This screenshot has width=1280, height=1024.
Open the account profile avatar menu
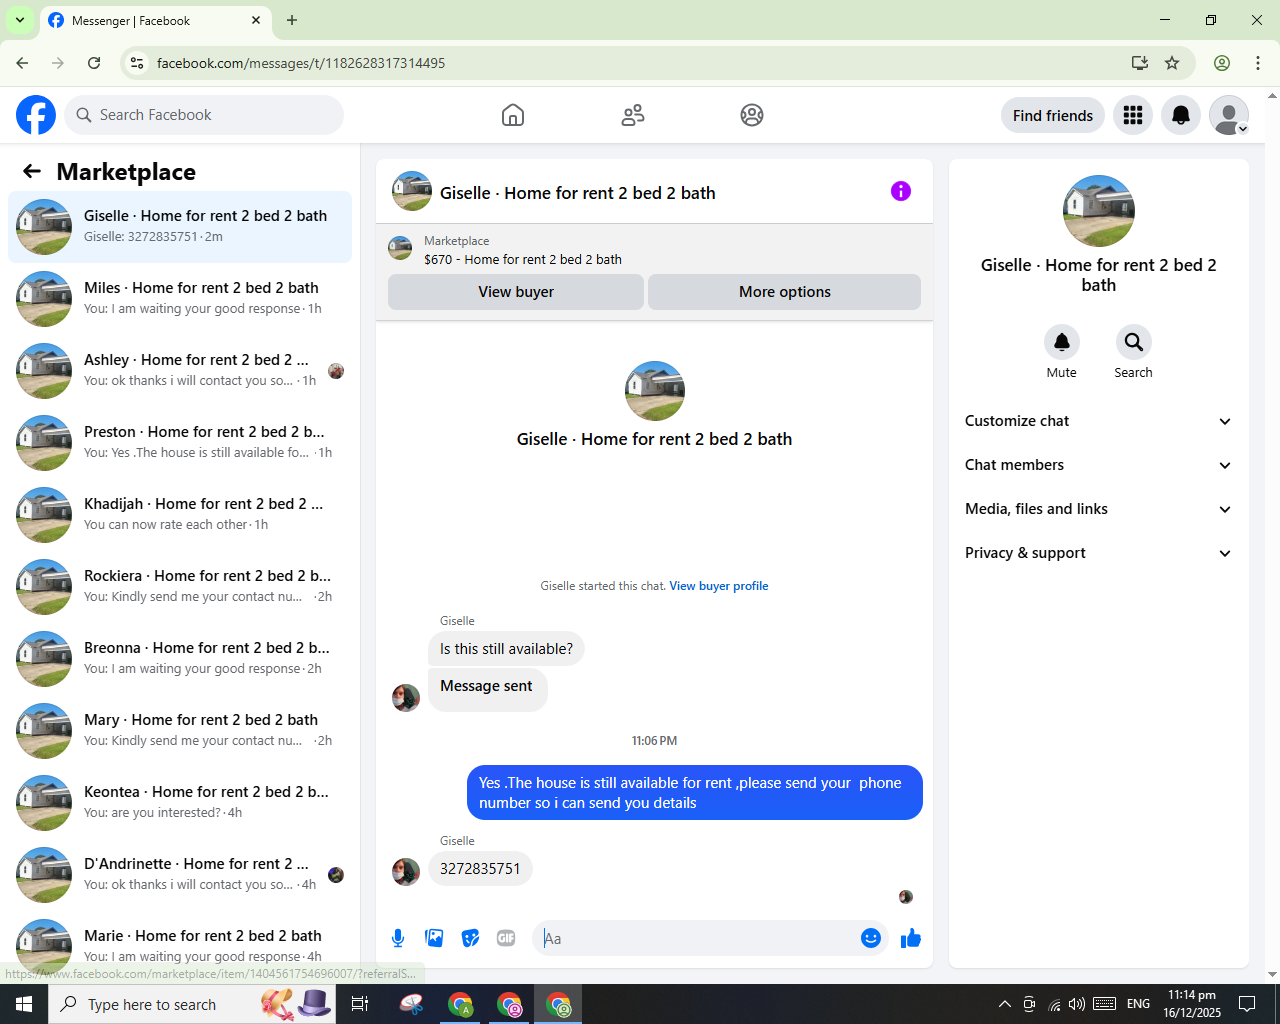pyautogui.click(x=1229, y=115)
